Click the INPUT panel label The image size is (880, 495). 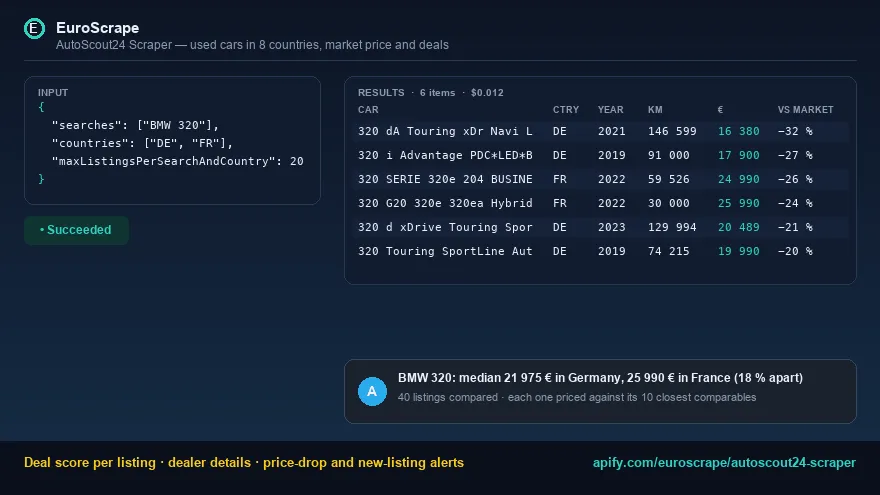[53, 93]
